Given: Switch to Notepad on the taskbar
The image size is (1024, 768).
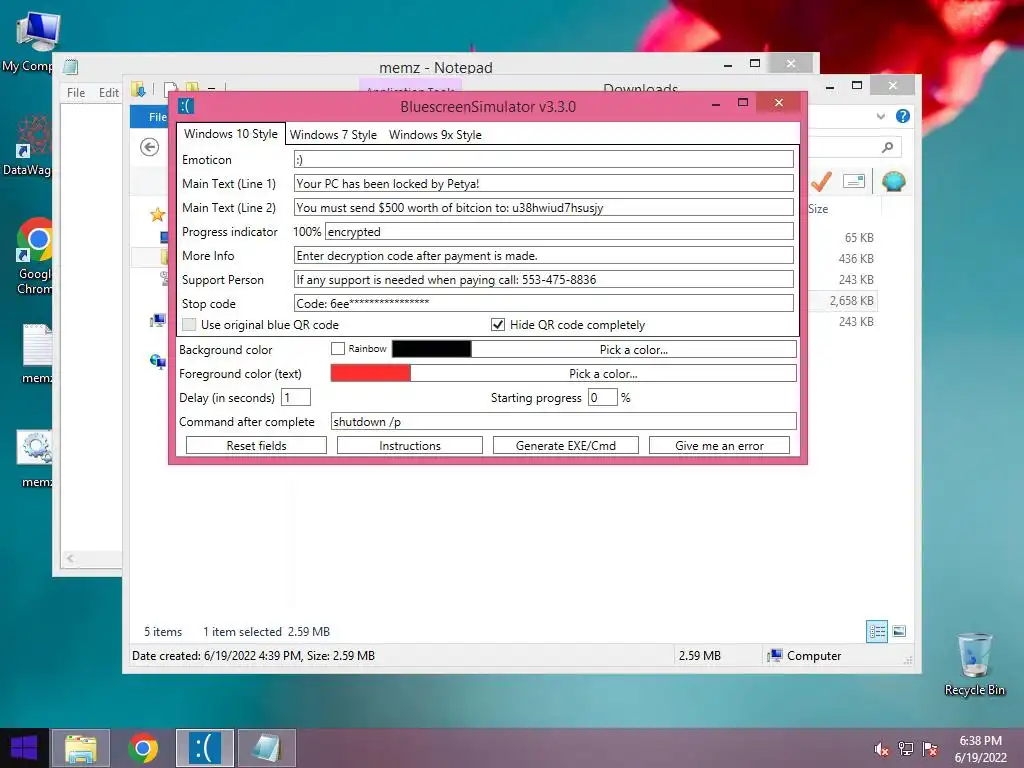Looking at the screenshot, I should [266, 748].
